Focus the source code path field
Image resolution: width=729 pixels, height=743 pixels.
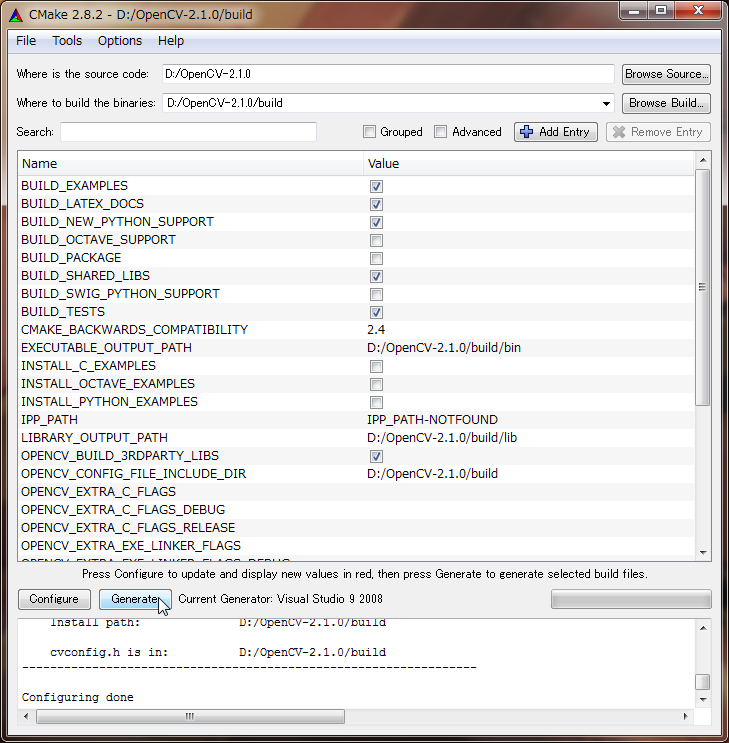click(388, 74)
